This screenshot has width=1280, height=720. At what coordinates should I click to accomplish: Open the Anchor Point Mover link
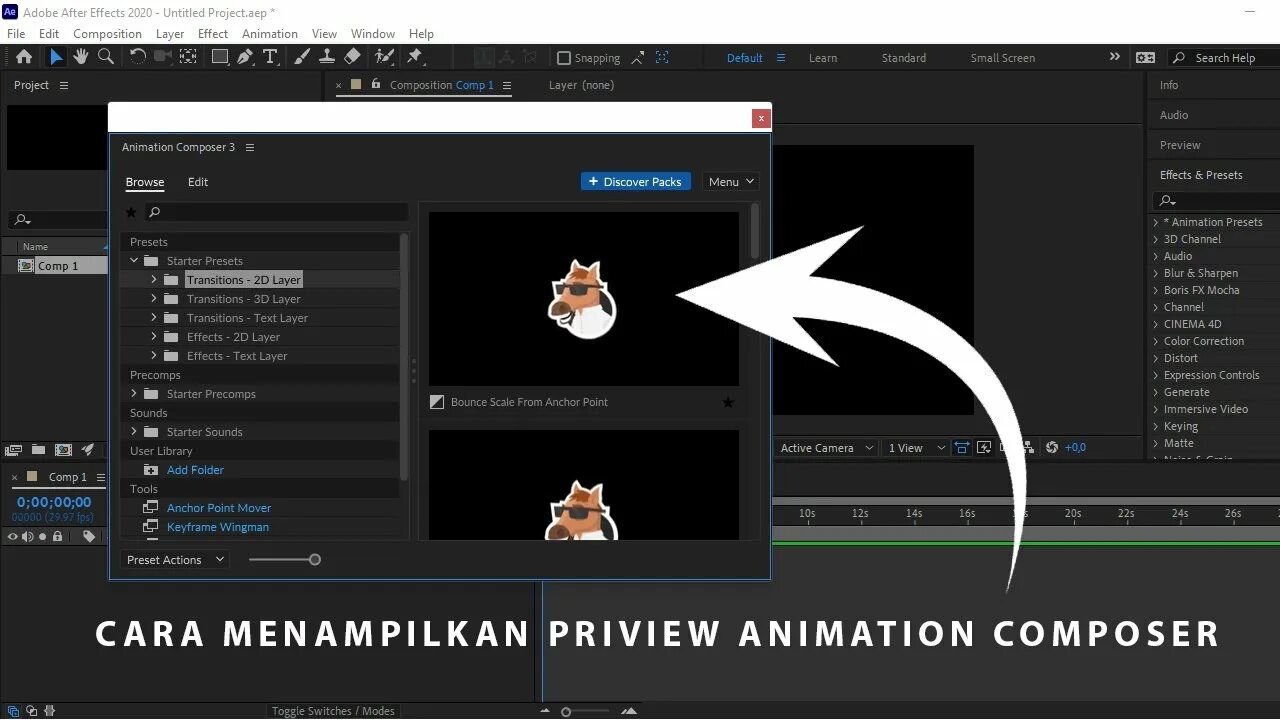219,508
